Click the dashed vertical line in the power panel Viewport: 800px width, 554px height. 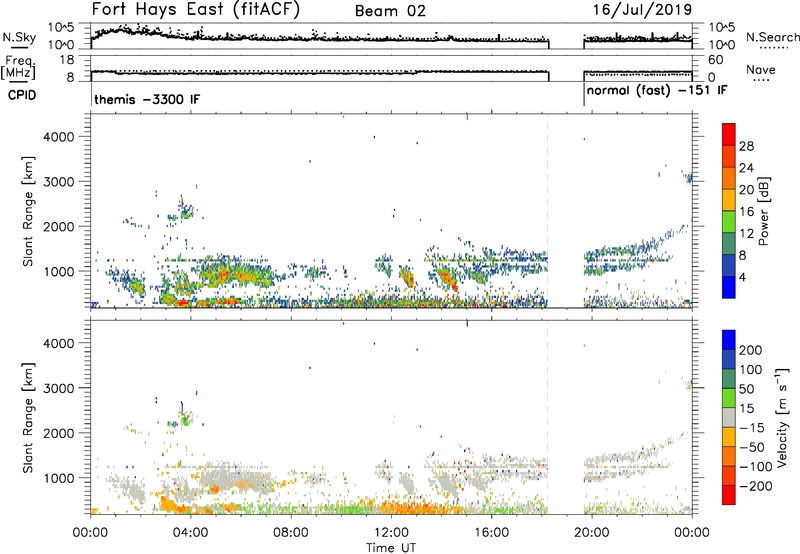coord(547,211)
